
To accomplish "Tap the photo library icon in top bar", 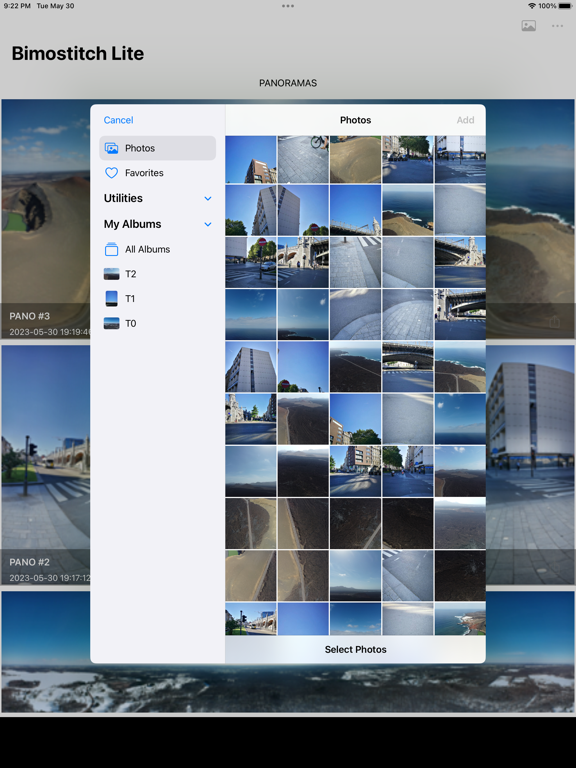I will point(528,26).
